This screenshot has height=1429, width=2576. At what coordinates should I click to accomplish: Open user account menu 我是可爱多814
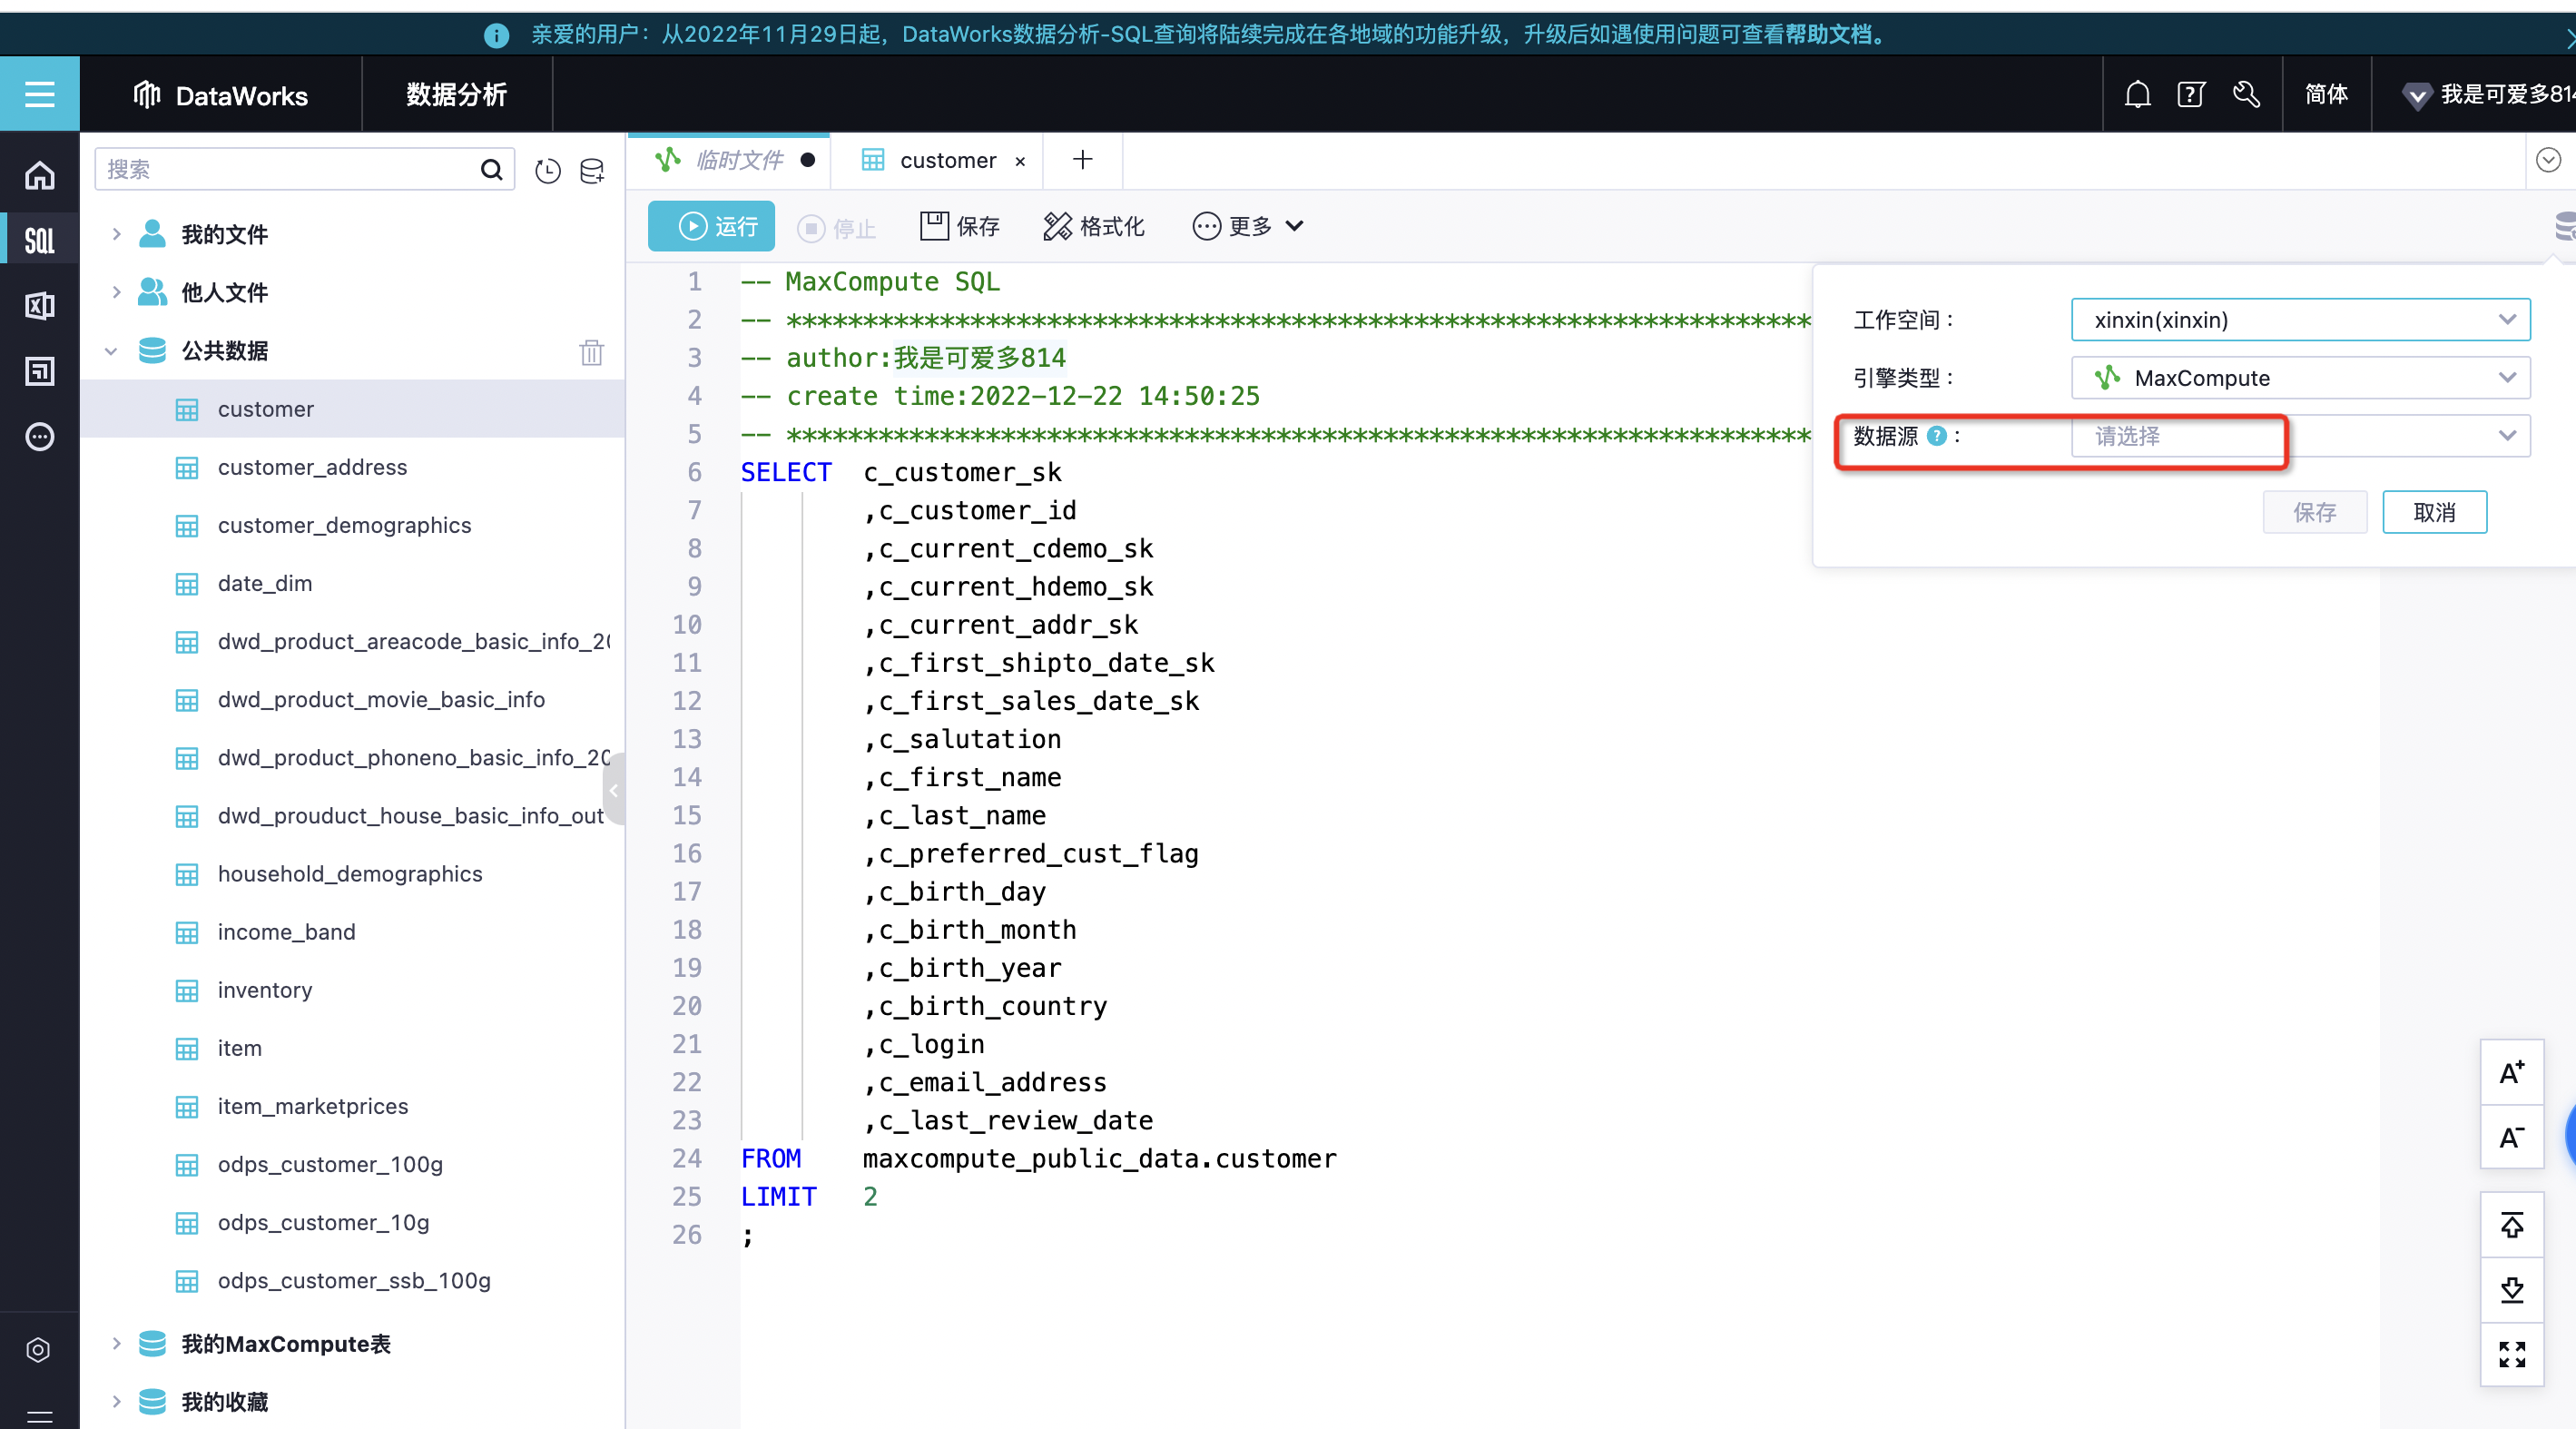[2487, 94]
